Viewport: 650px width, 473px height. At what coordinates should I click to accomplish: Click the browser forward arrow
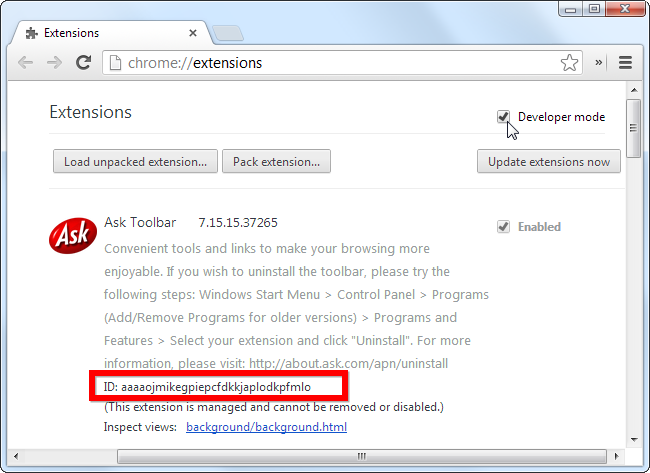[x=54, y=63]
